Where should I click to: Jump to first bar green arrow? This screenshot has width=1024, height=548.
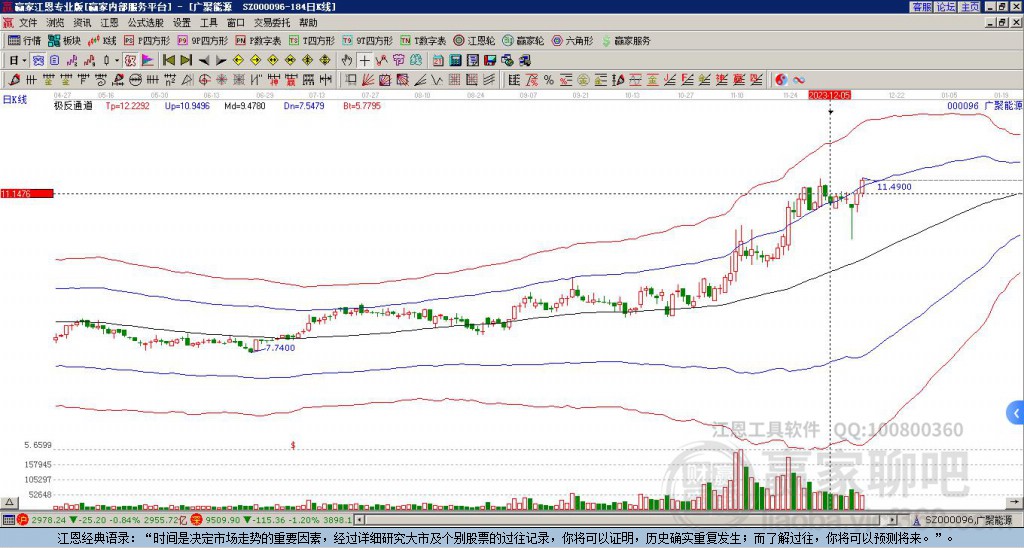[168, 61]
